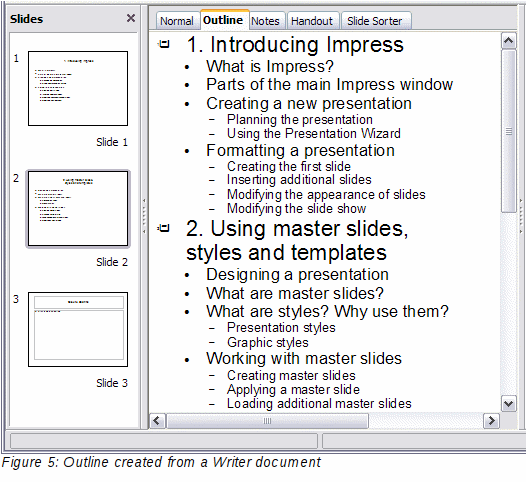
Task: Click 'Loading additional master slides' sub-item
Action: pyautogui.click(x=319, y=404)
